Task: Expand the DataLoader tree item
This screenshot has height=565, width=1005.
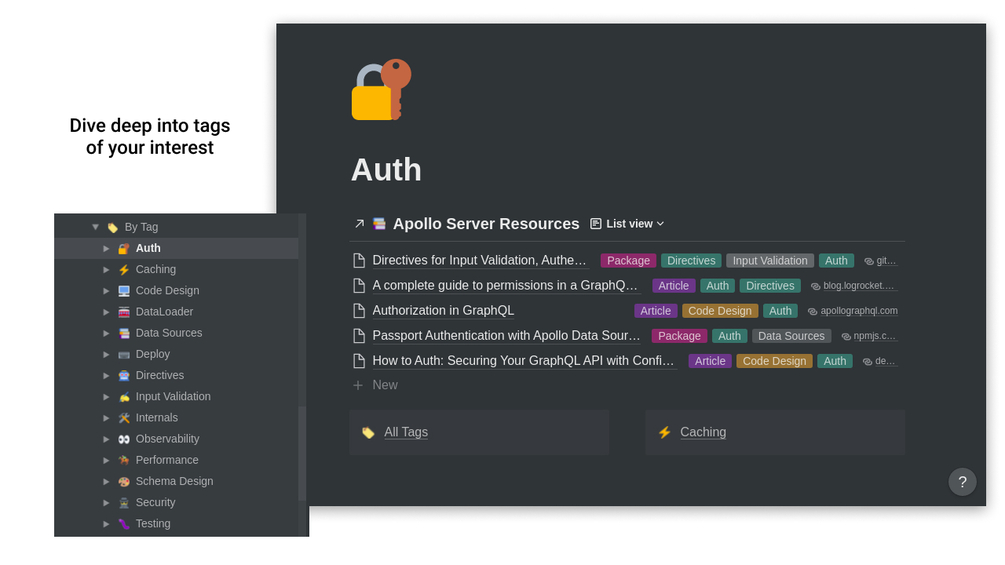Action: (x=106, y=312)
